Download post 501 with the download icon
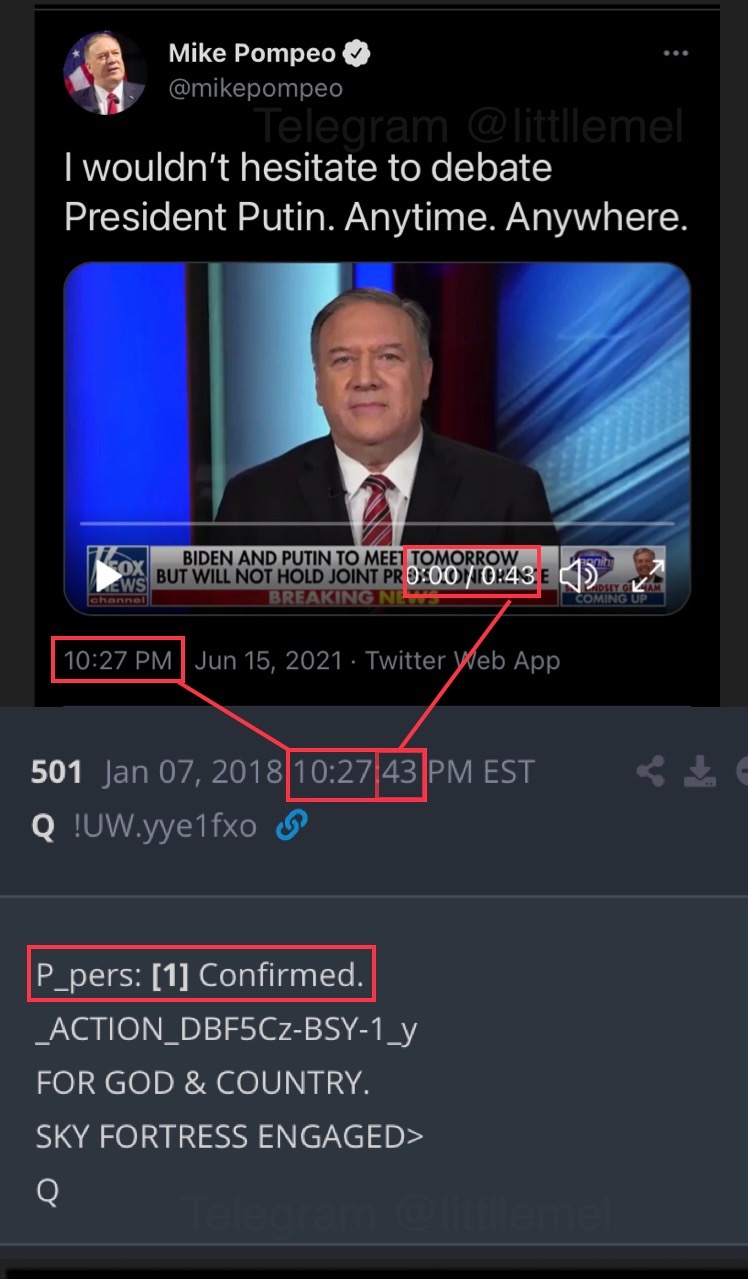Screen dimensions: 748x1279 (x=699, y=771)
